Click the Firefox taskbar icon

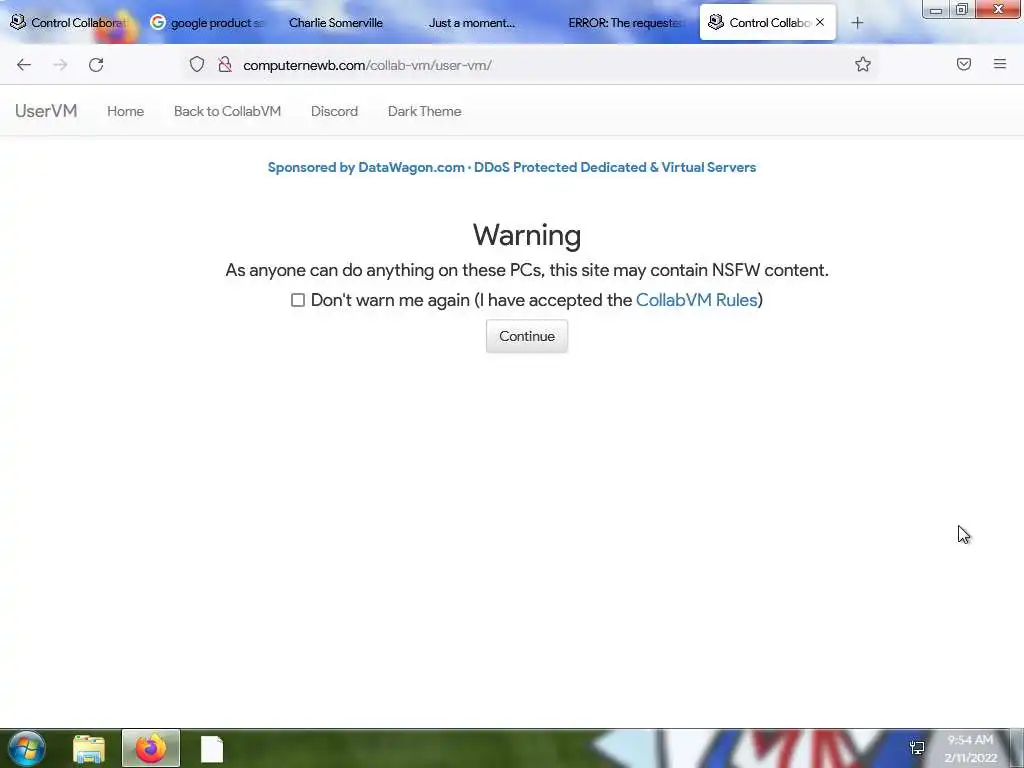click(x=151, y=748)
